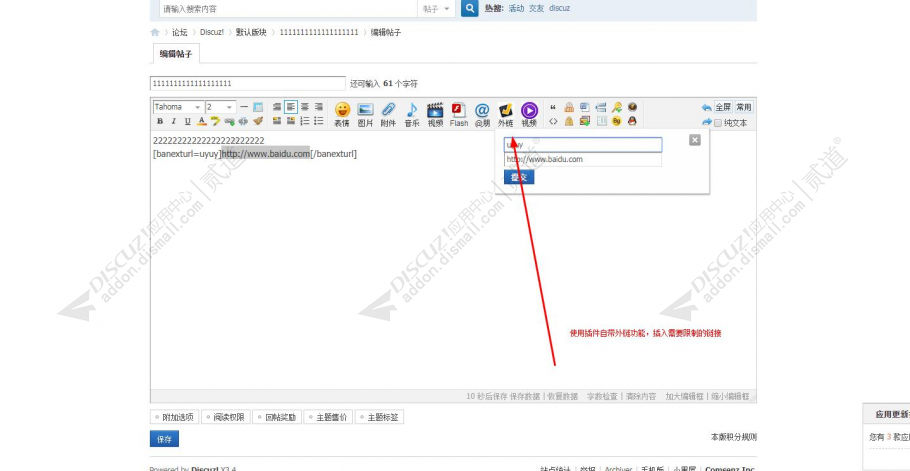Insert hyperlink chain icon
Image resolution: width=910 pixels, height=471 pixels.
(229, 121)
